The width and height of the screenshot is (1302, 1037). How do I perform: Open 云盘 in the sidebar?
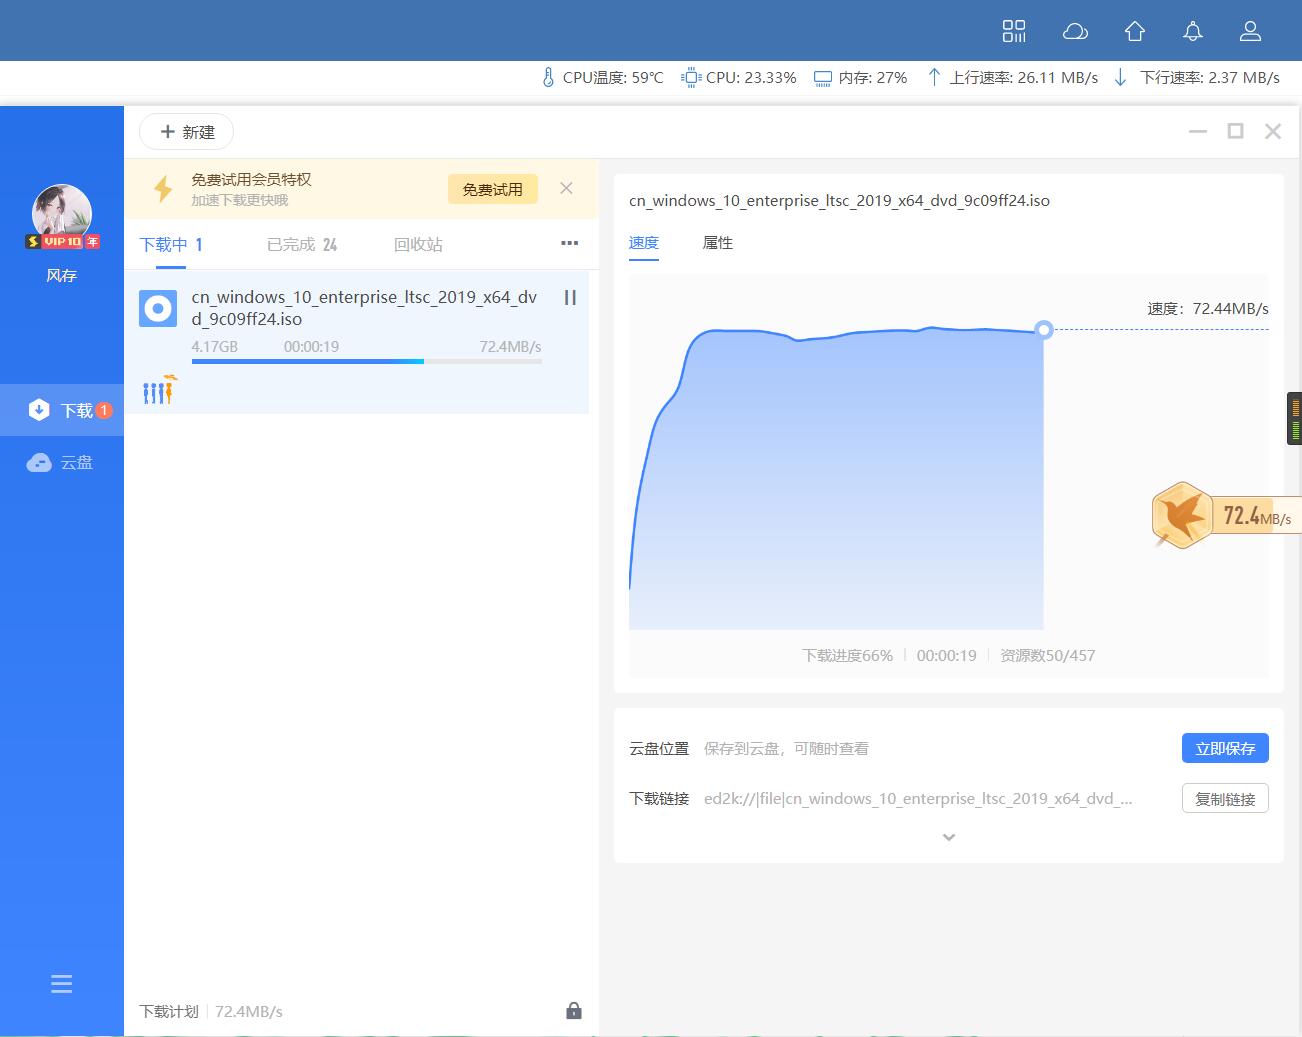click(x=62, y=462)
